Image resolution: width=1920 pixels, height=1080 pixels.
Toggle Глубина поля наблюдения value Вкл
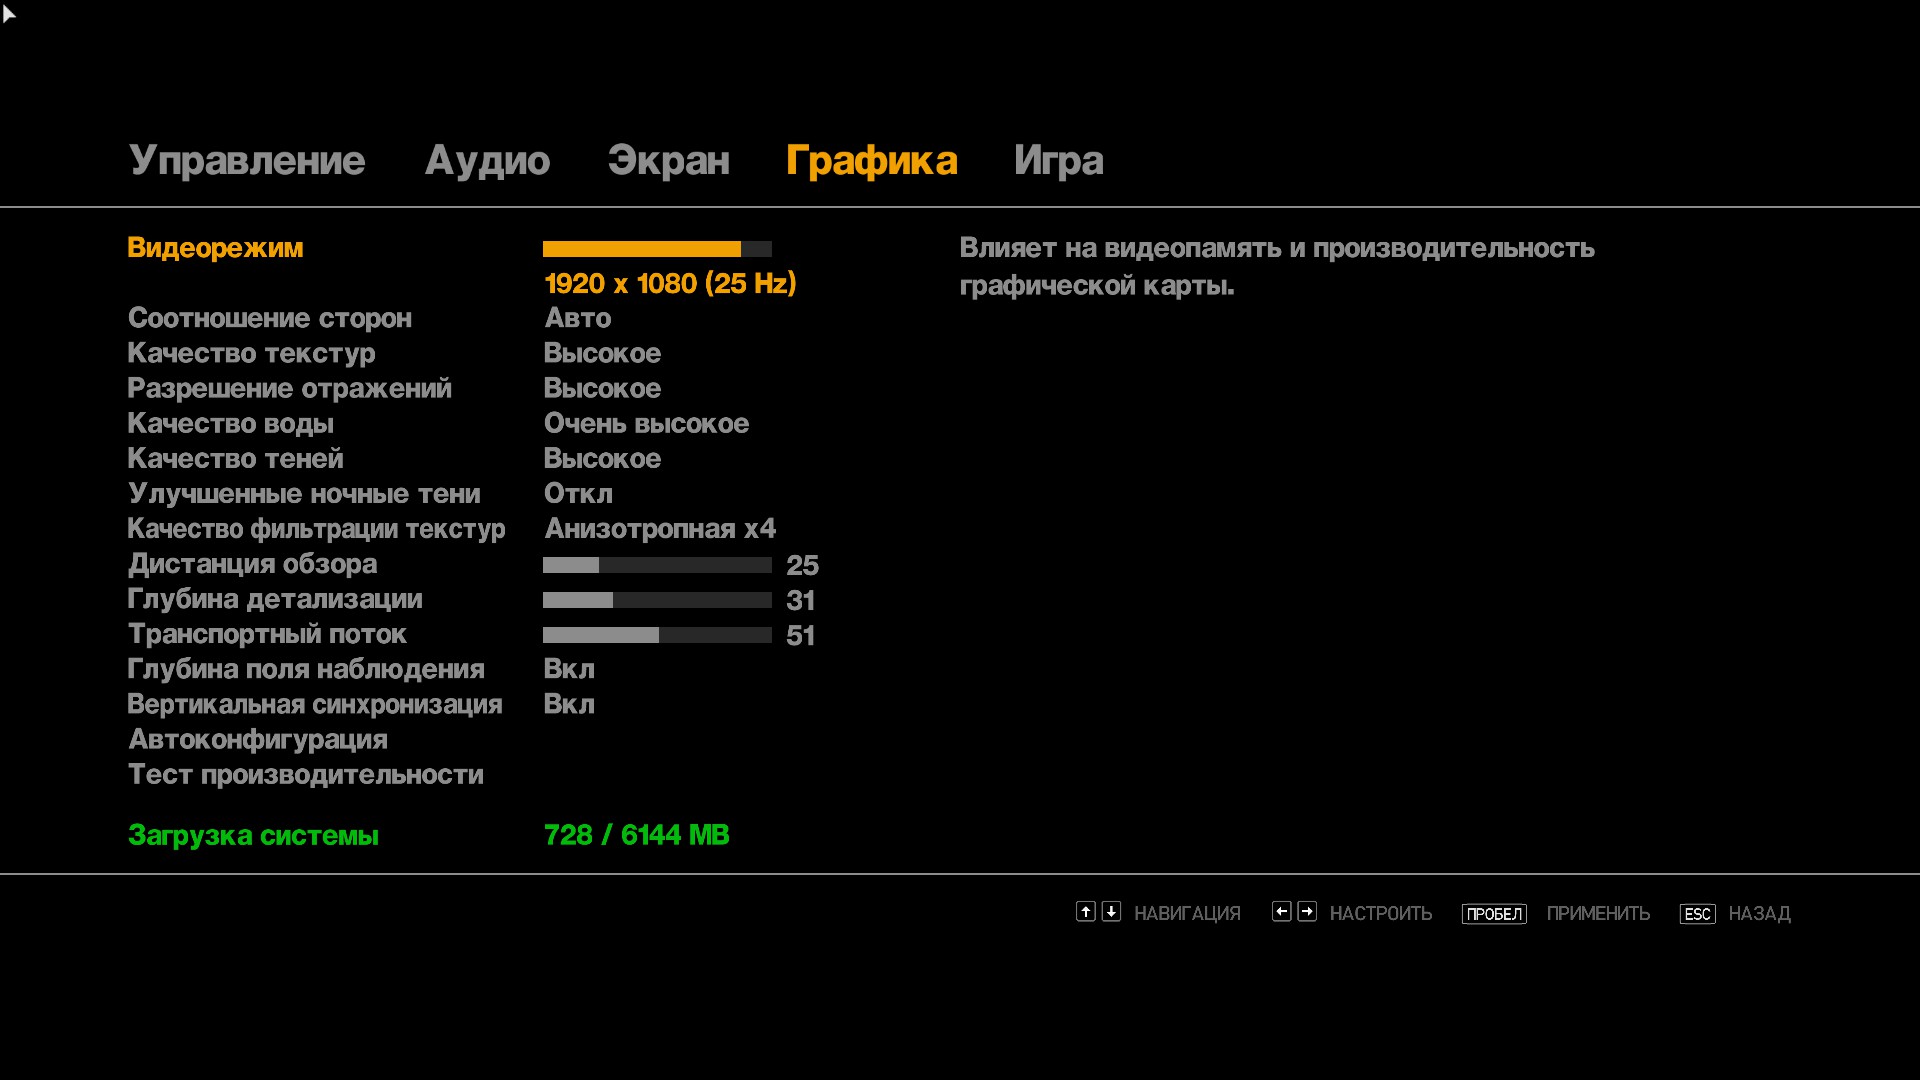569,669
